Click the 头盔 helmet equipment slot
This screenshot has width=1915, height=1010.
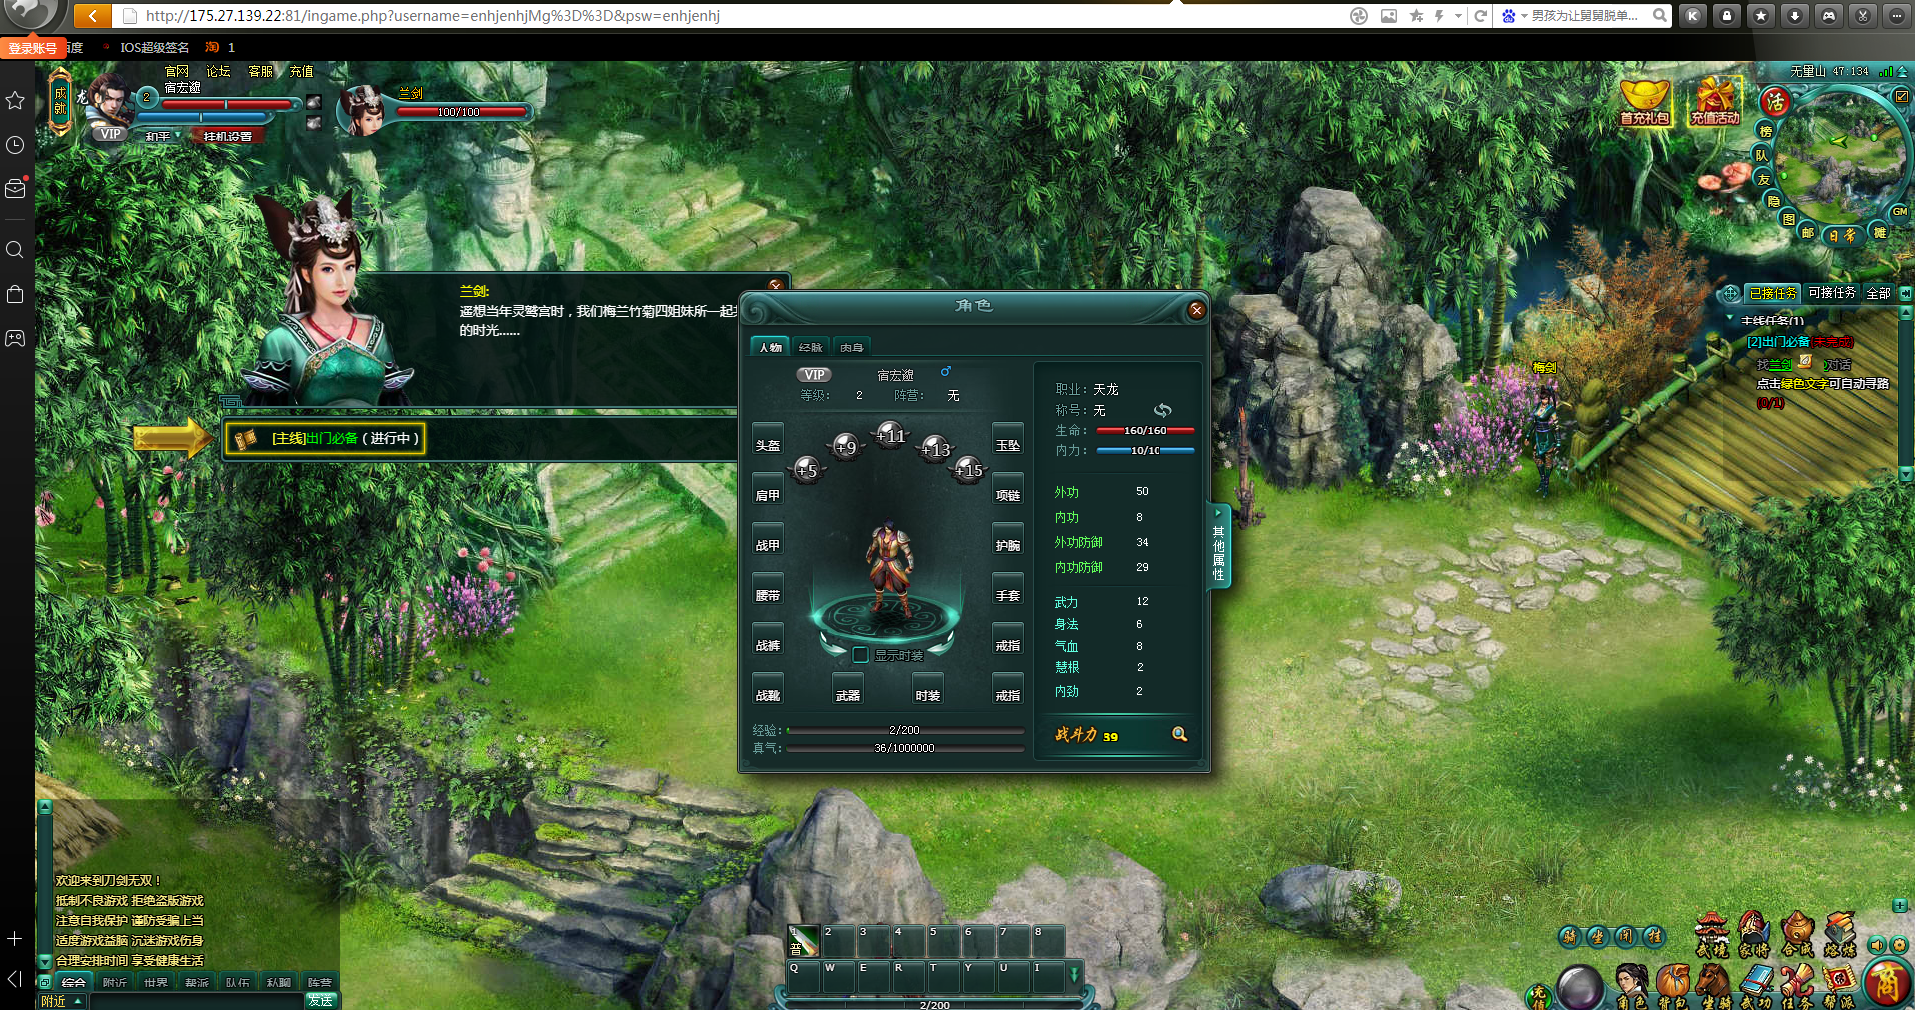pyautogui.click(x=768, y=438)
